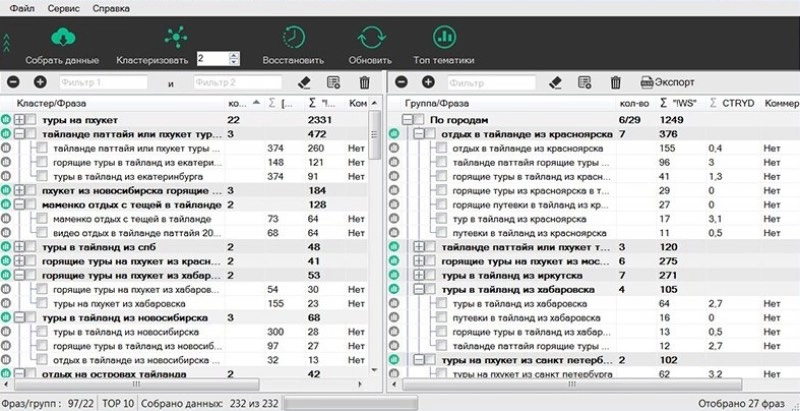
Task: Click the right panel minus collapse-all icon
Action: pyautogui.click(x=402, y=82)
